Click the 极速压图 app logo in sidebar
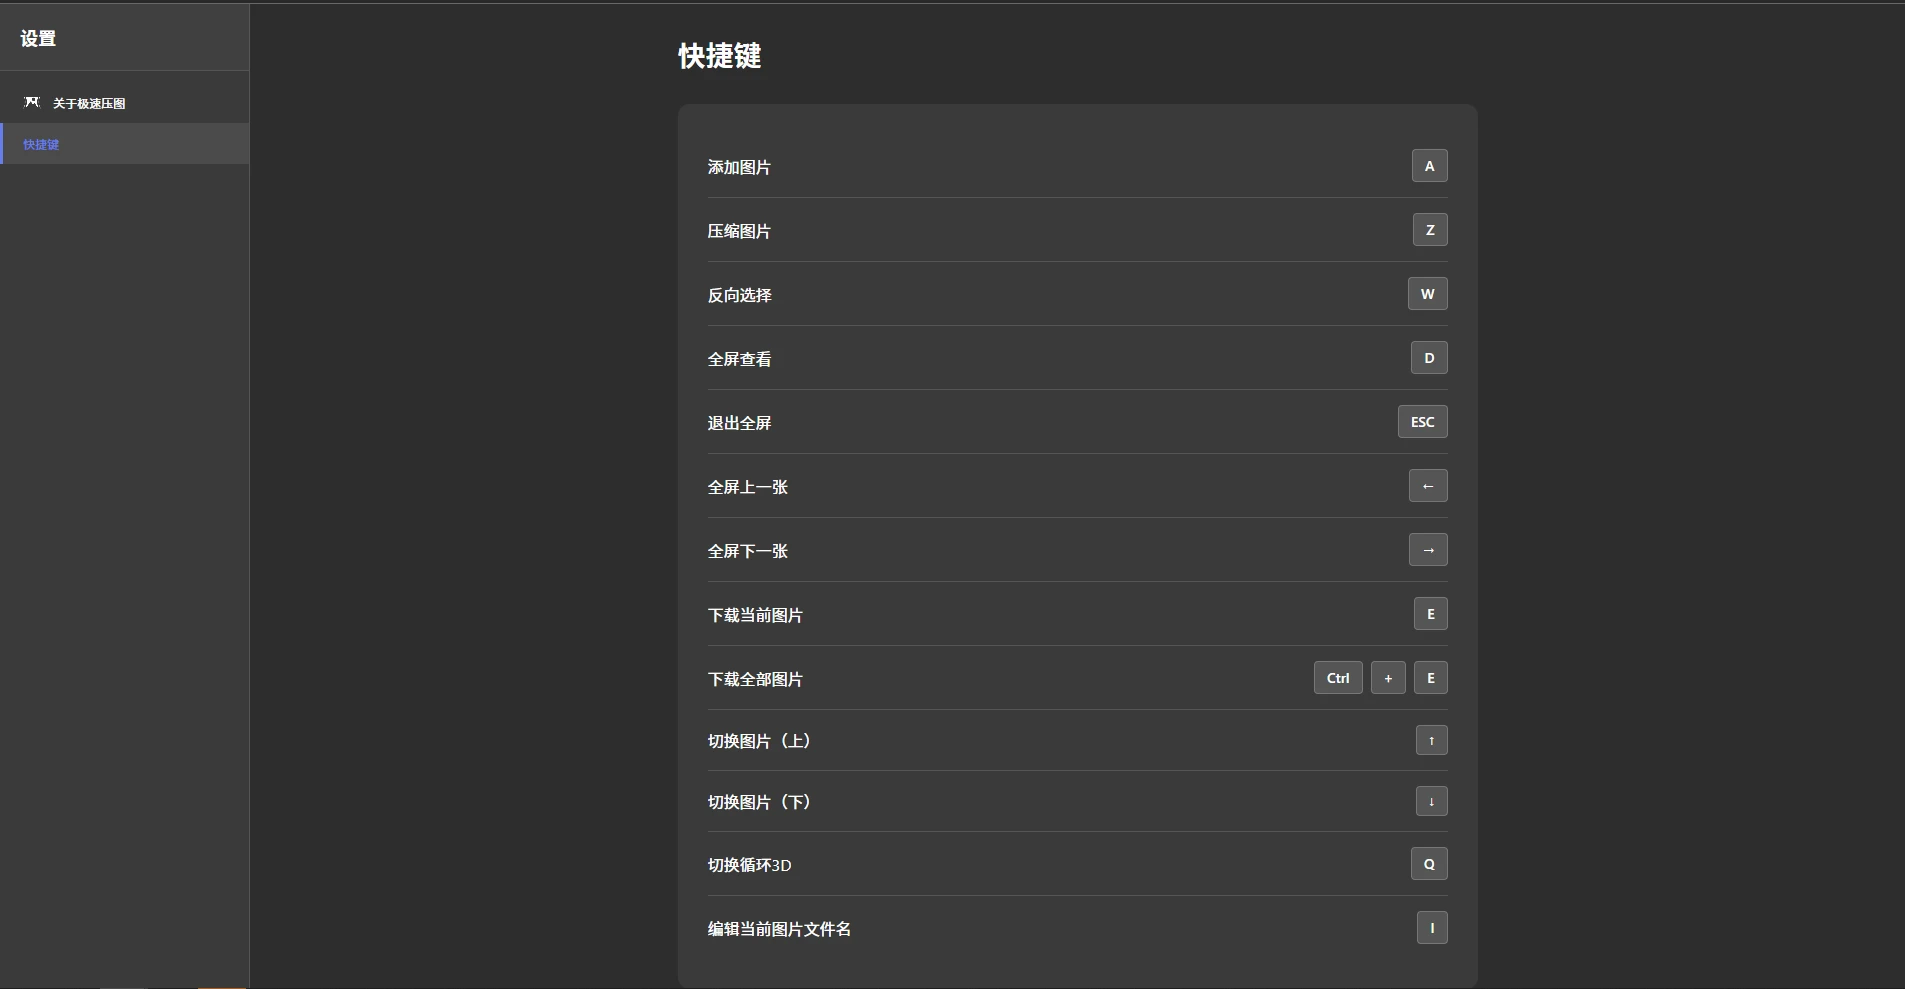Screen dimensions: 1905x989 [30, 102]
